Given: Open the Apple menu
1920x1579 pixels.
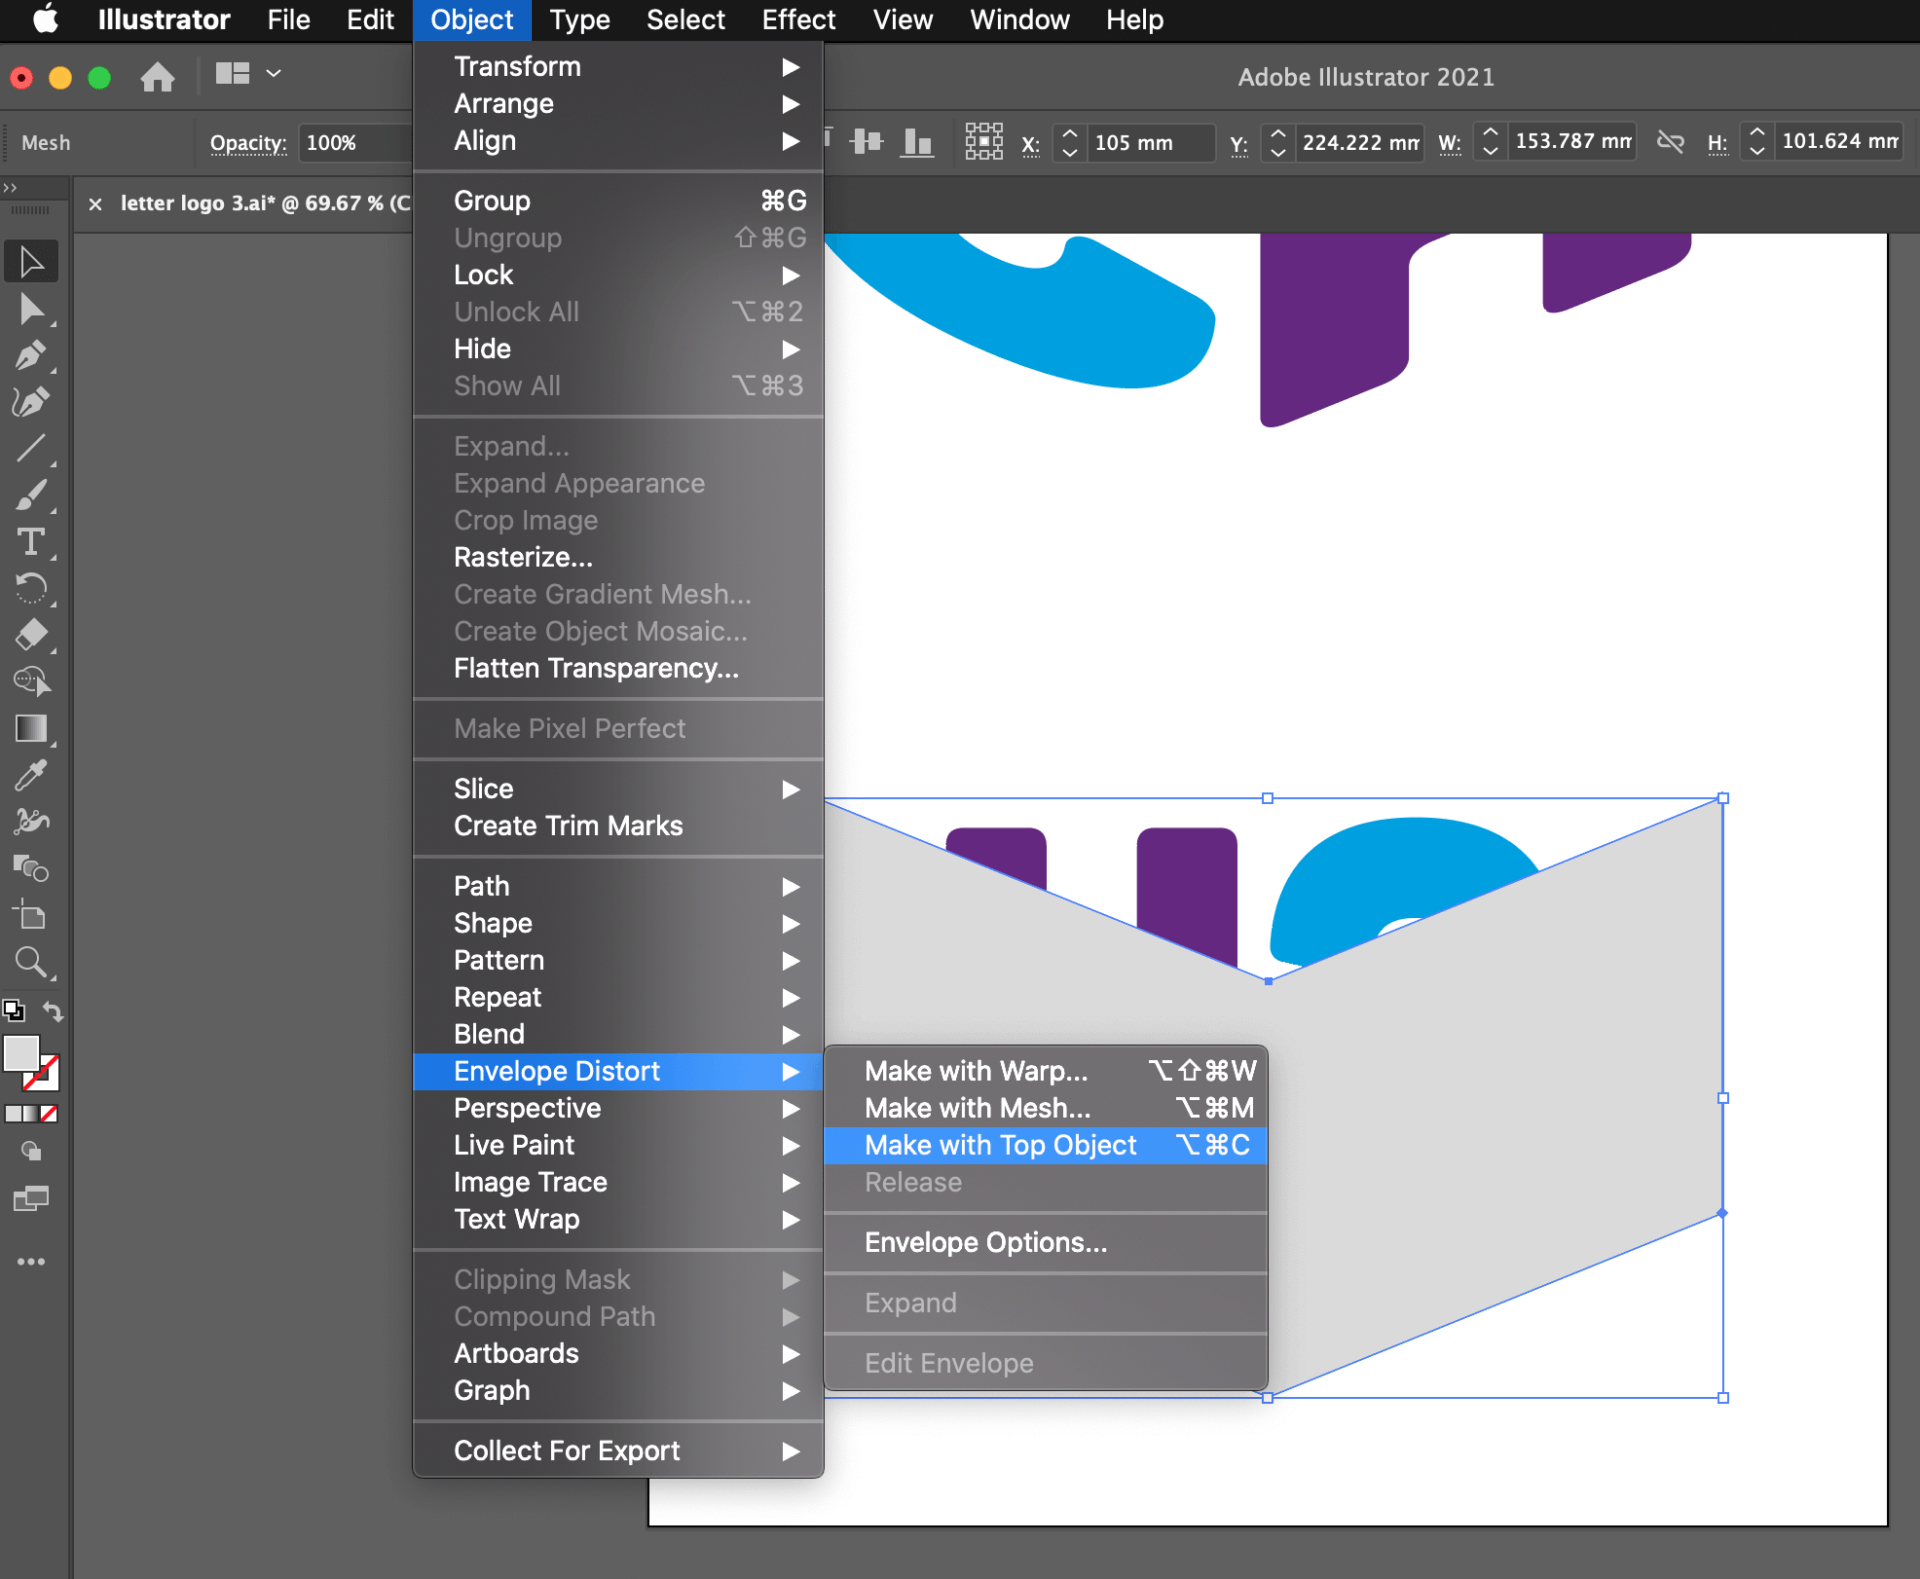Looking at the screenshot, I should click(x=45, y=20).
